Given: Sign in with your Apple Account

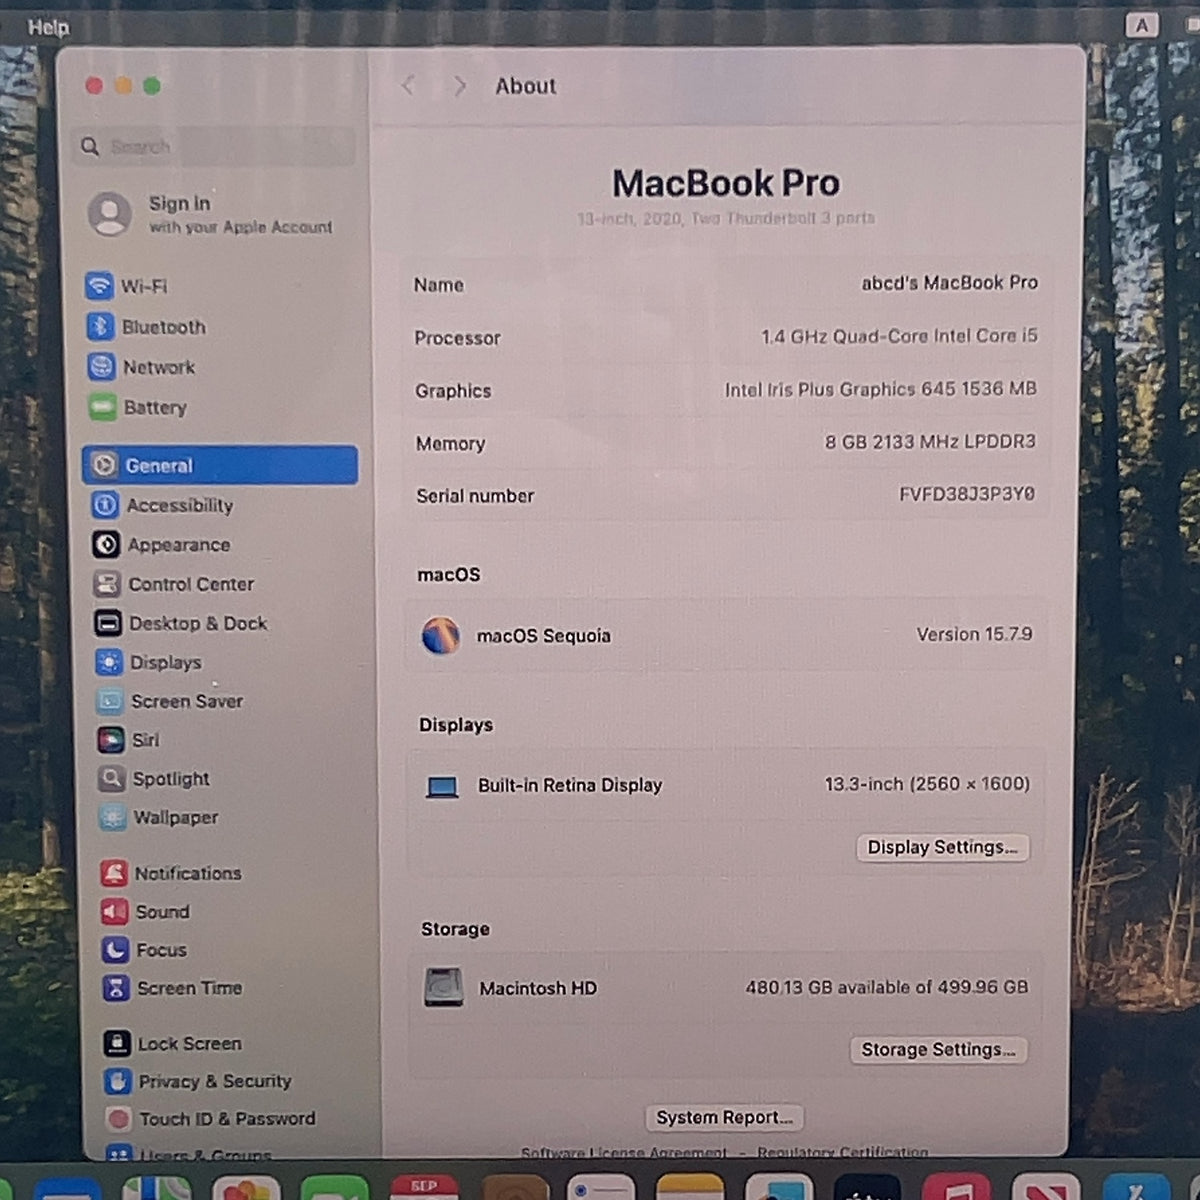Looking at the screenshot, I should pos(212,214).
